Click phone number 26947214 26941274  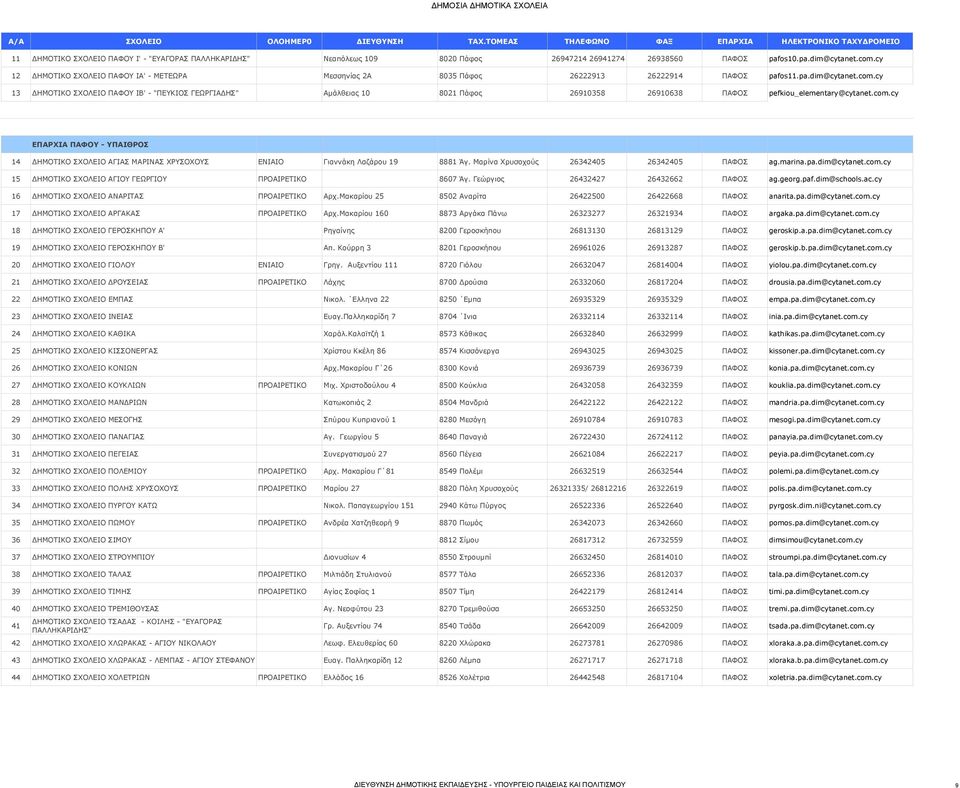588,59
